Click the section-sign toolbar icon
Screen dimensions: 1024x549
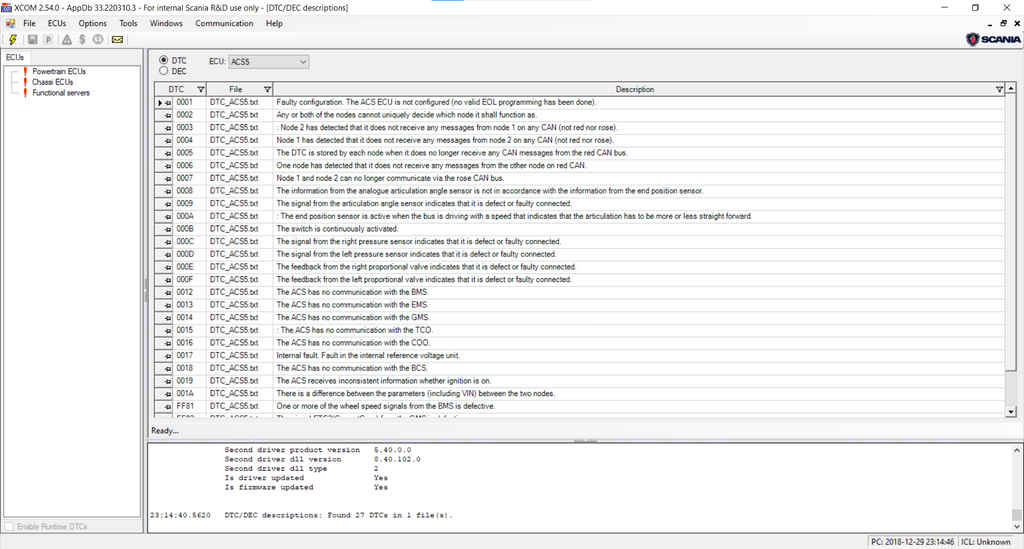click(x=82, y=40)
